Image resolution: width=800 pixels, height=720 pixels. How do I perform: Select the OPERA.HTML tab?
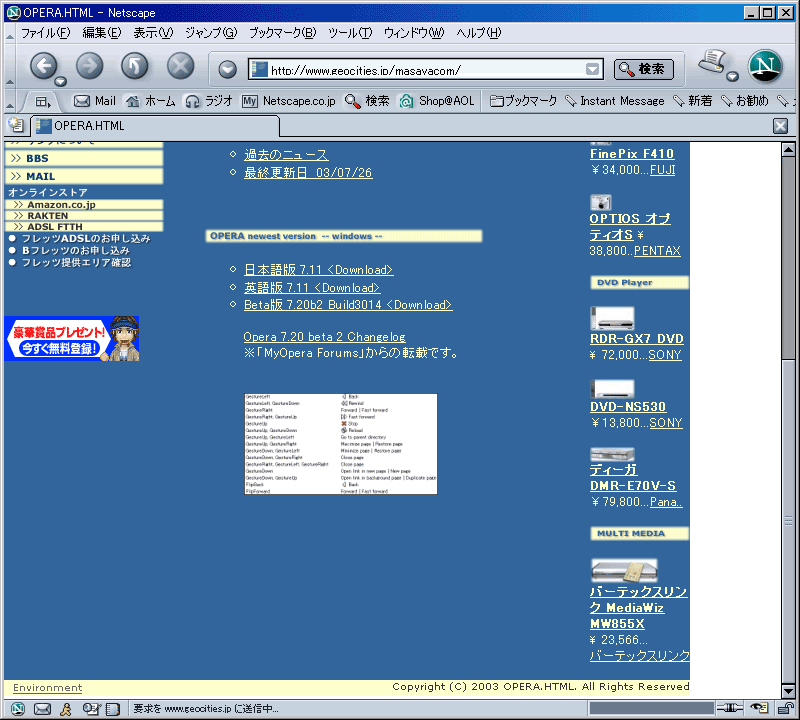[156, 126]
